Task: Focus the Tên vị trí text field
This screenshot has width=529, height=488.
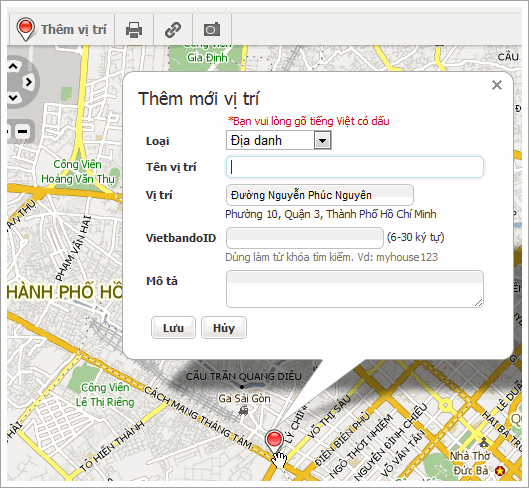Action: coord(355,167)
